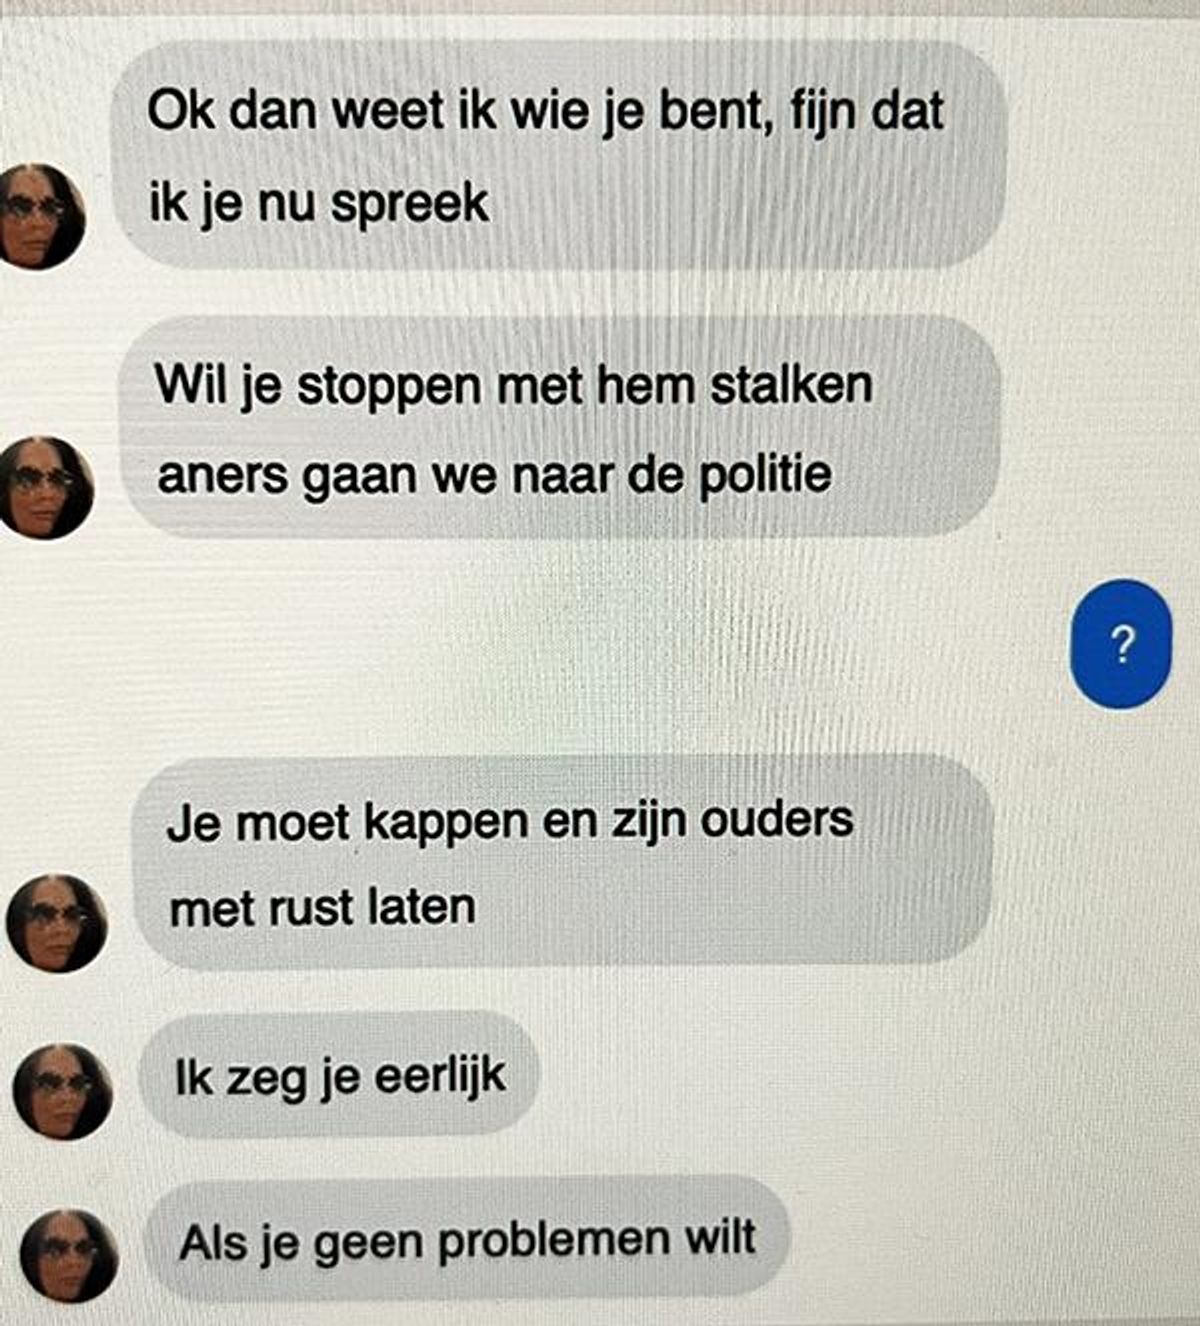Screen dimensions: 1200x1326
Task: Select the blue '?' sent message bubble
Action: point(1121,645)
